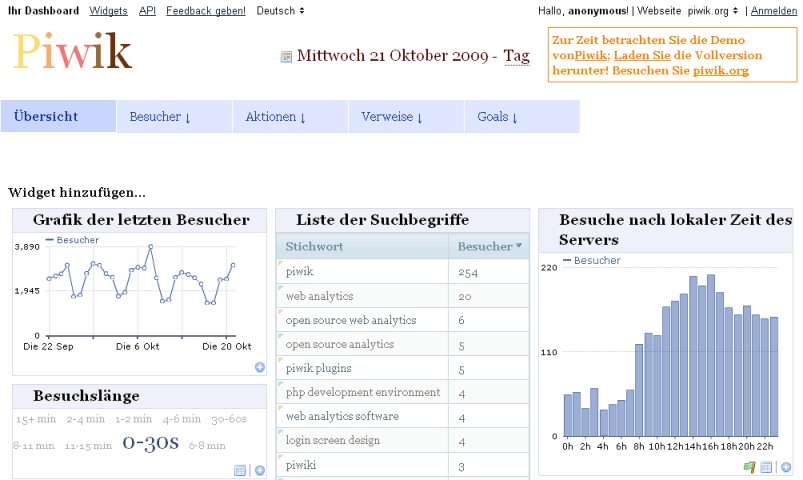Click the plus icon in Besuchslänge widget

pos(260,470)
